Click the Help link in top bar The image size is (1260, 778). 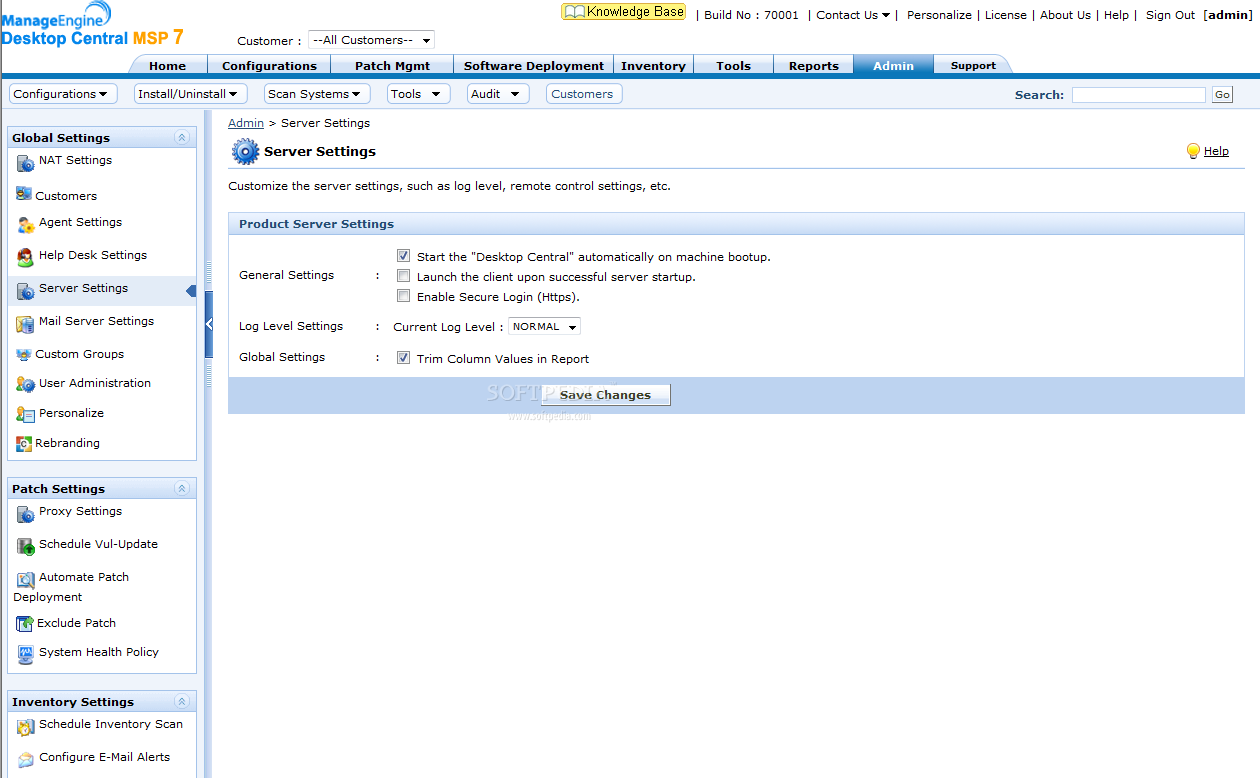1116,15
